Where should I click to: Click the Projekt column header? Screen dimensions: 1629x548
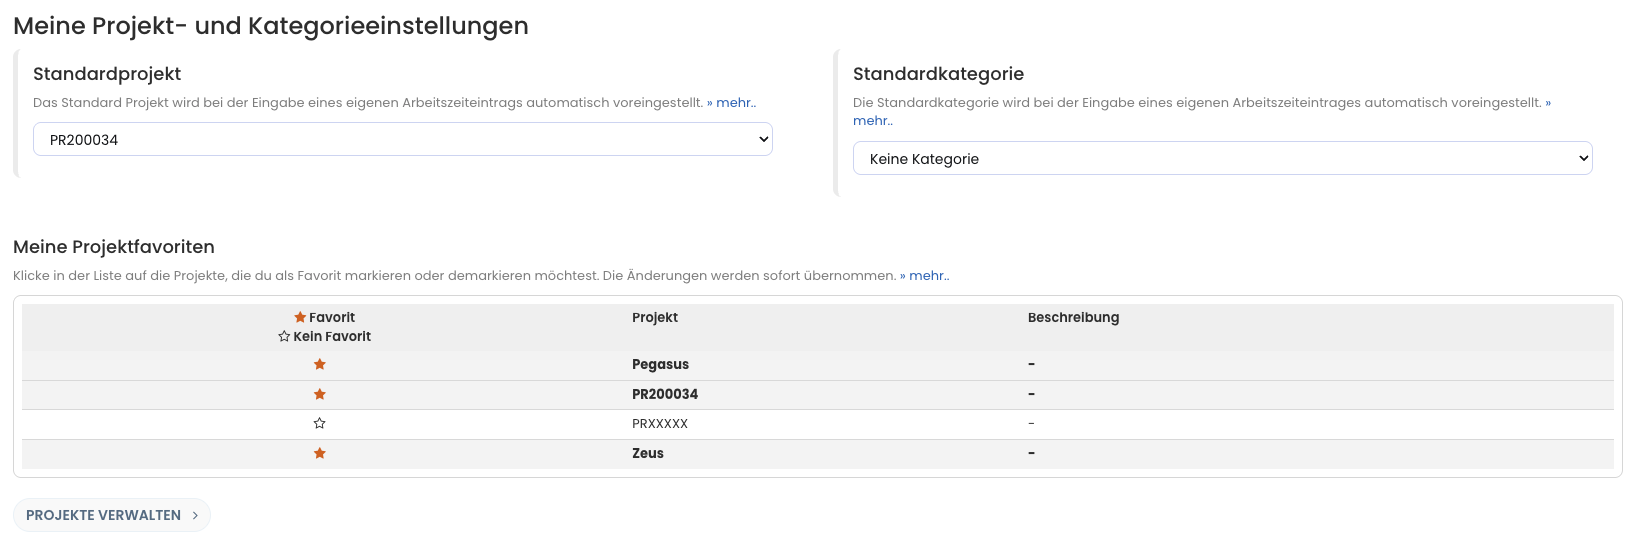coord(654,317)
